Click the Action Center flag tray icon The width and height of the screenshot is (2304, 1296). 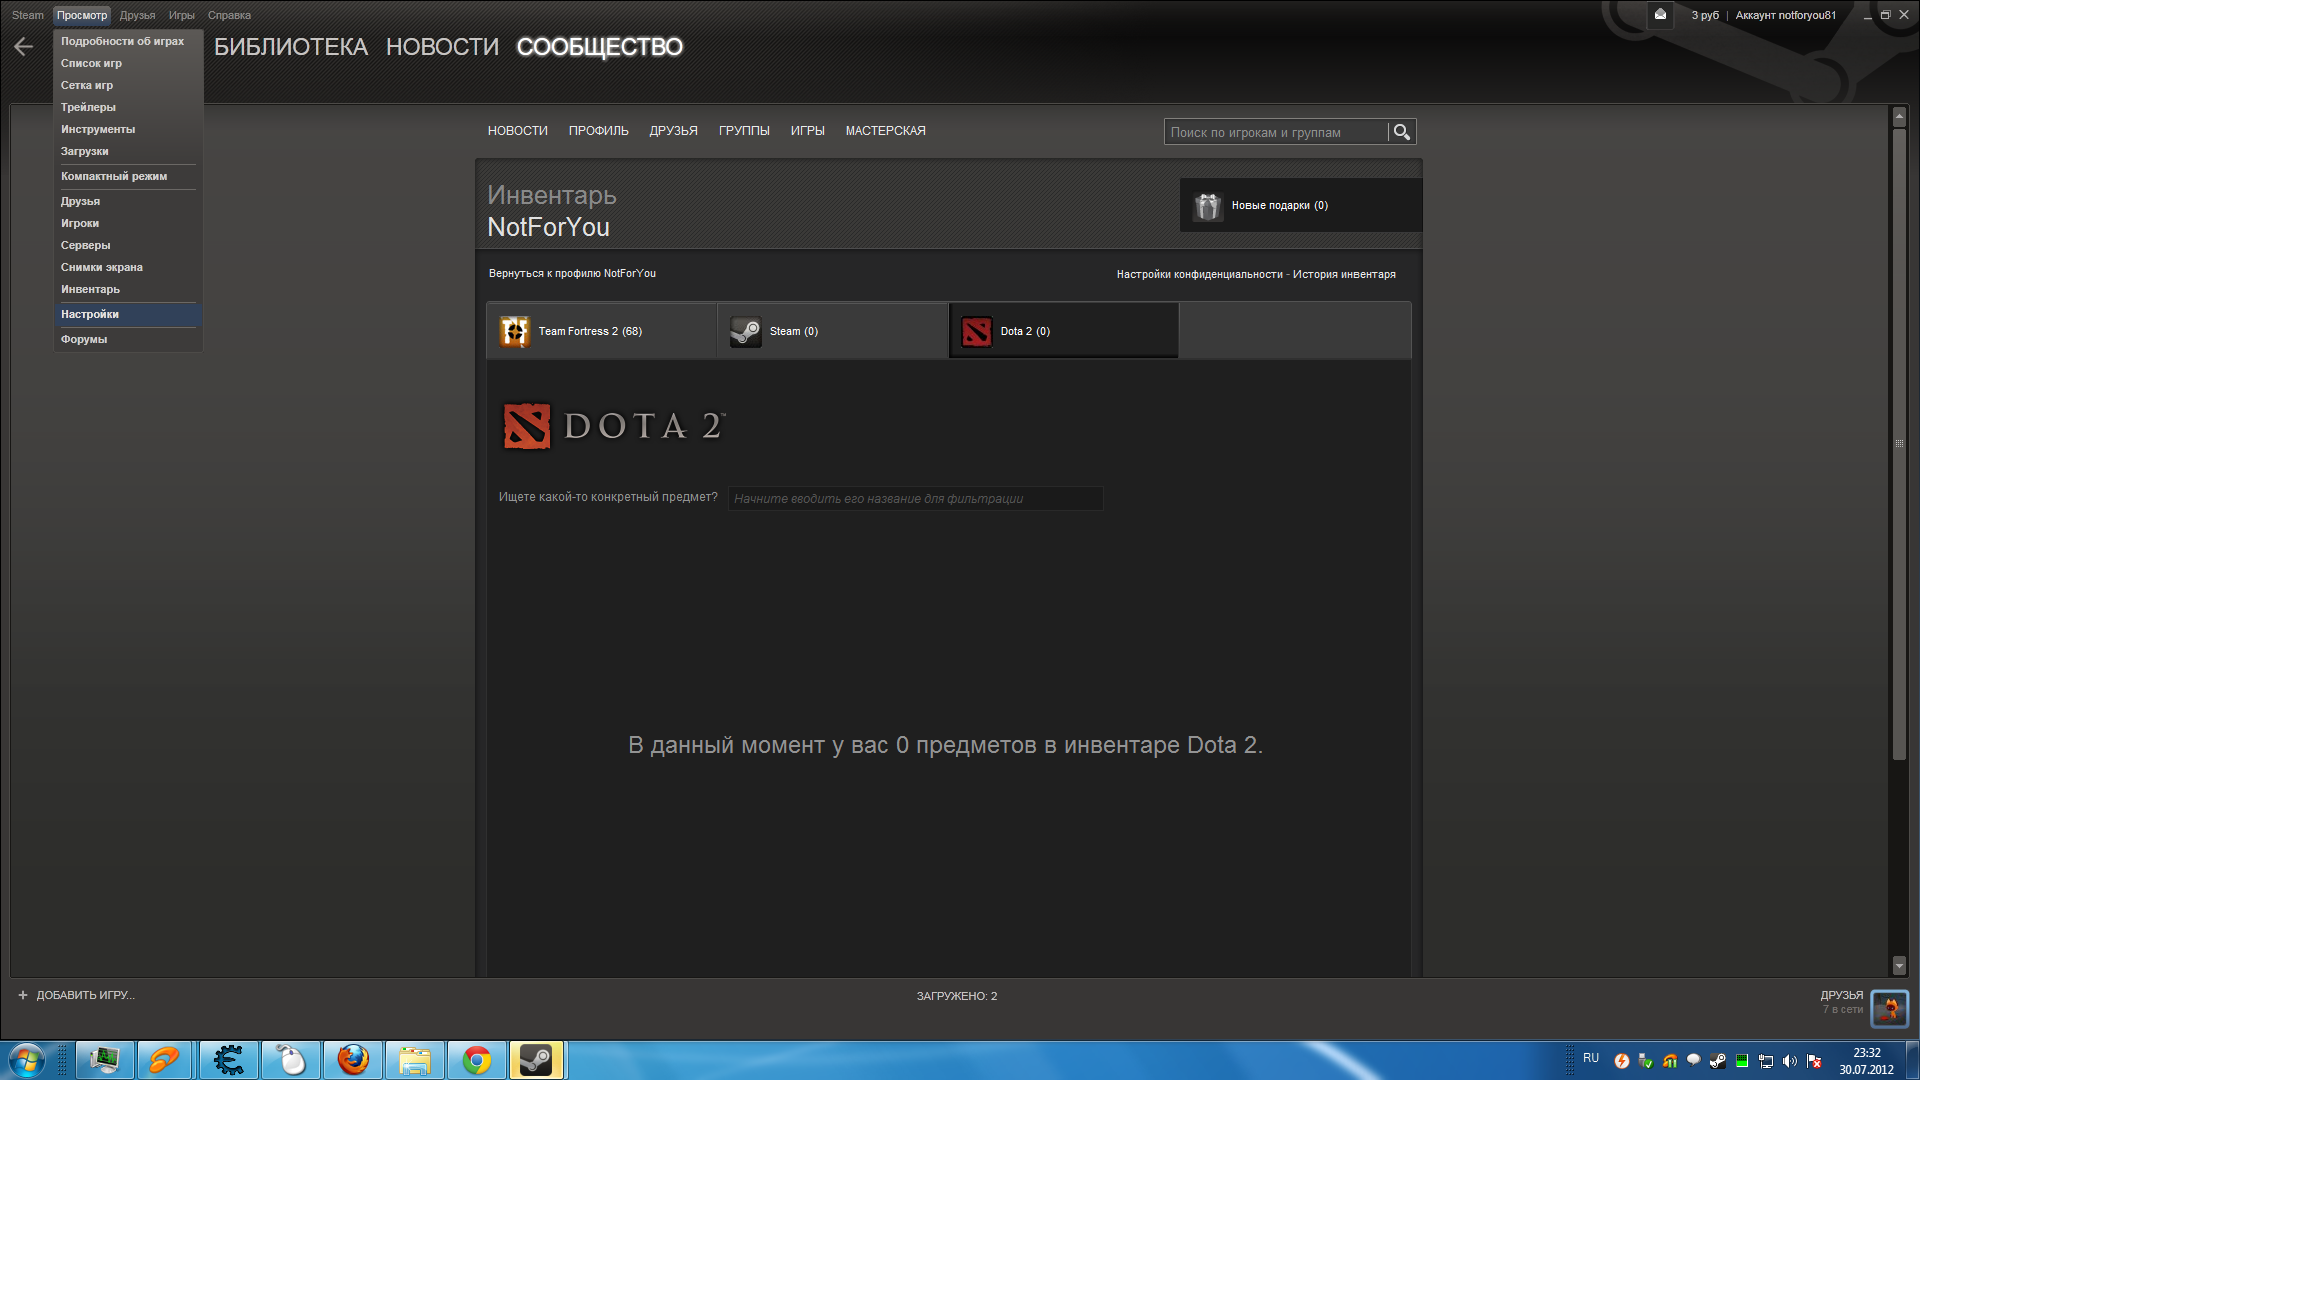point(1813,1061)
